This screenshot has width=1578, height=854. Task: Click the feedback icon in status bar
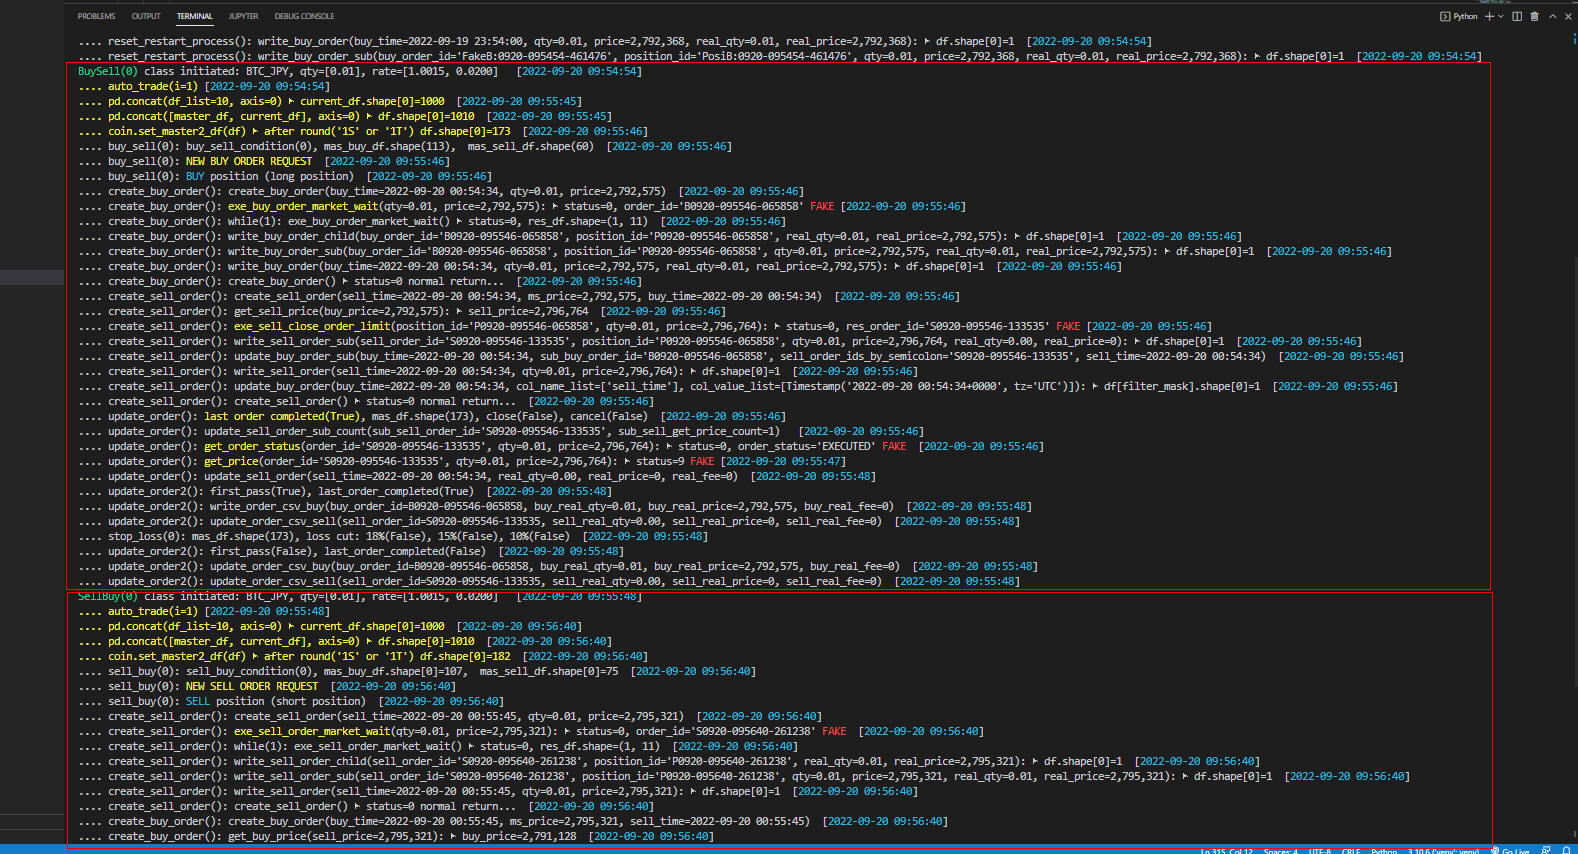pyautogui.click(x=1547, y=850)
